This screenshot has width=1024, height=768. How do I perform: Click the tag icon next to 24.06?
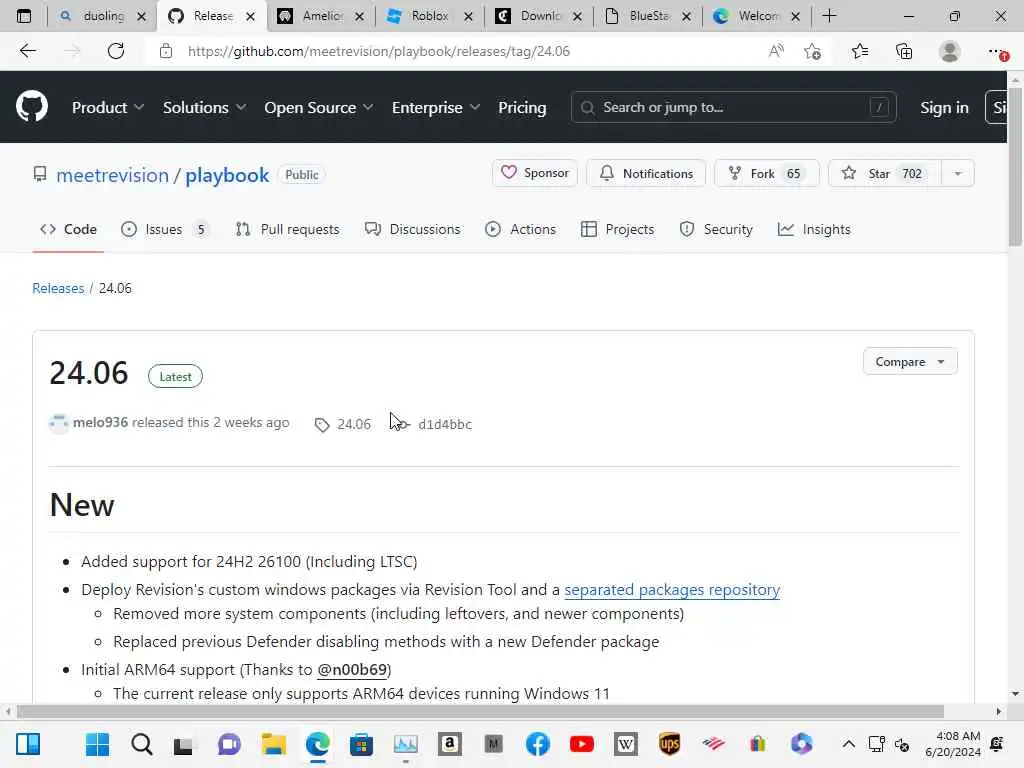coord(322,425)
